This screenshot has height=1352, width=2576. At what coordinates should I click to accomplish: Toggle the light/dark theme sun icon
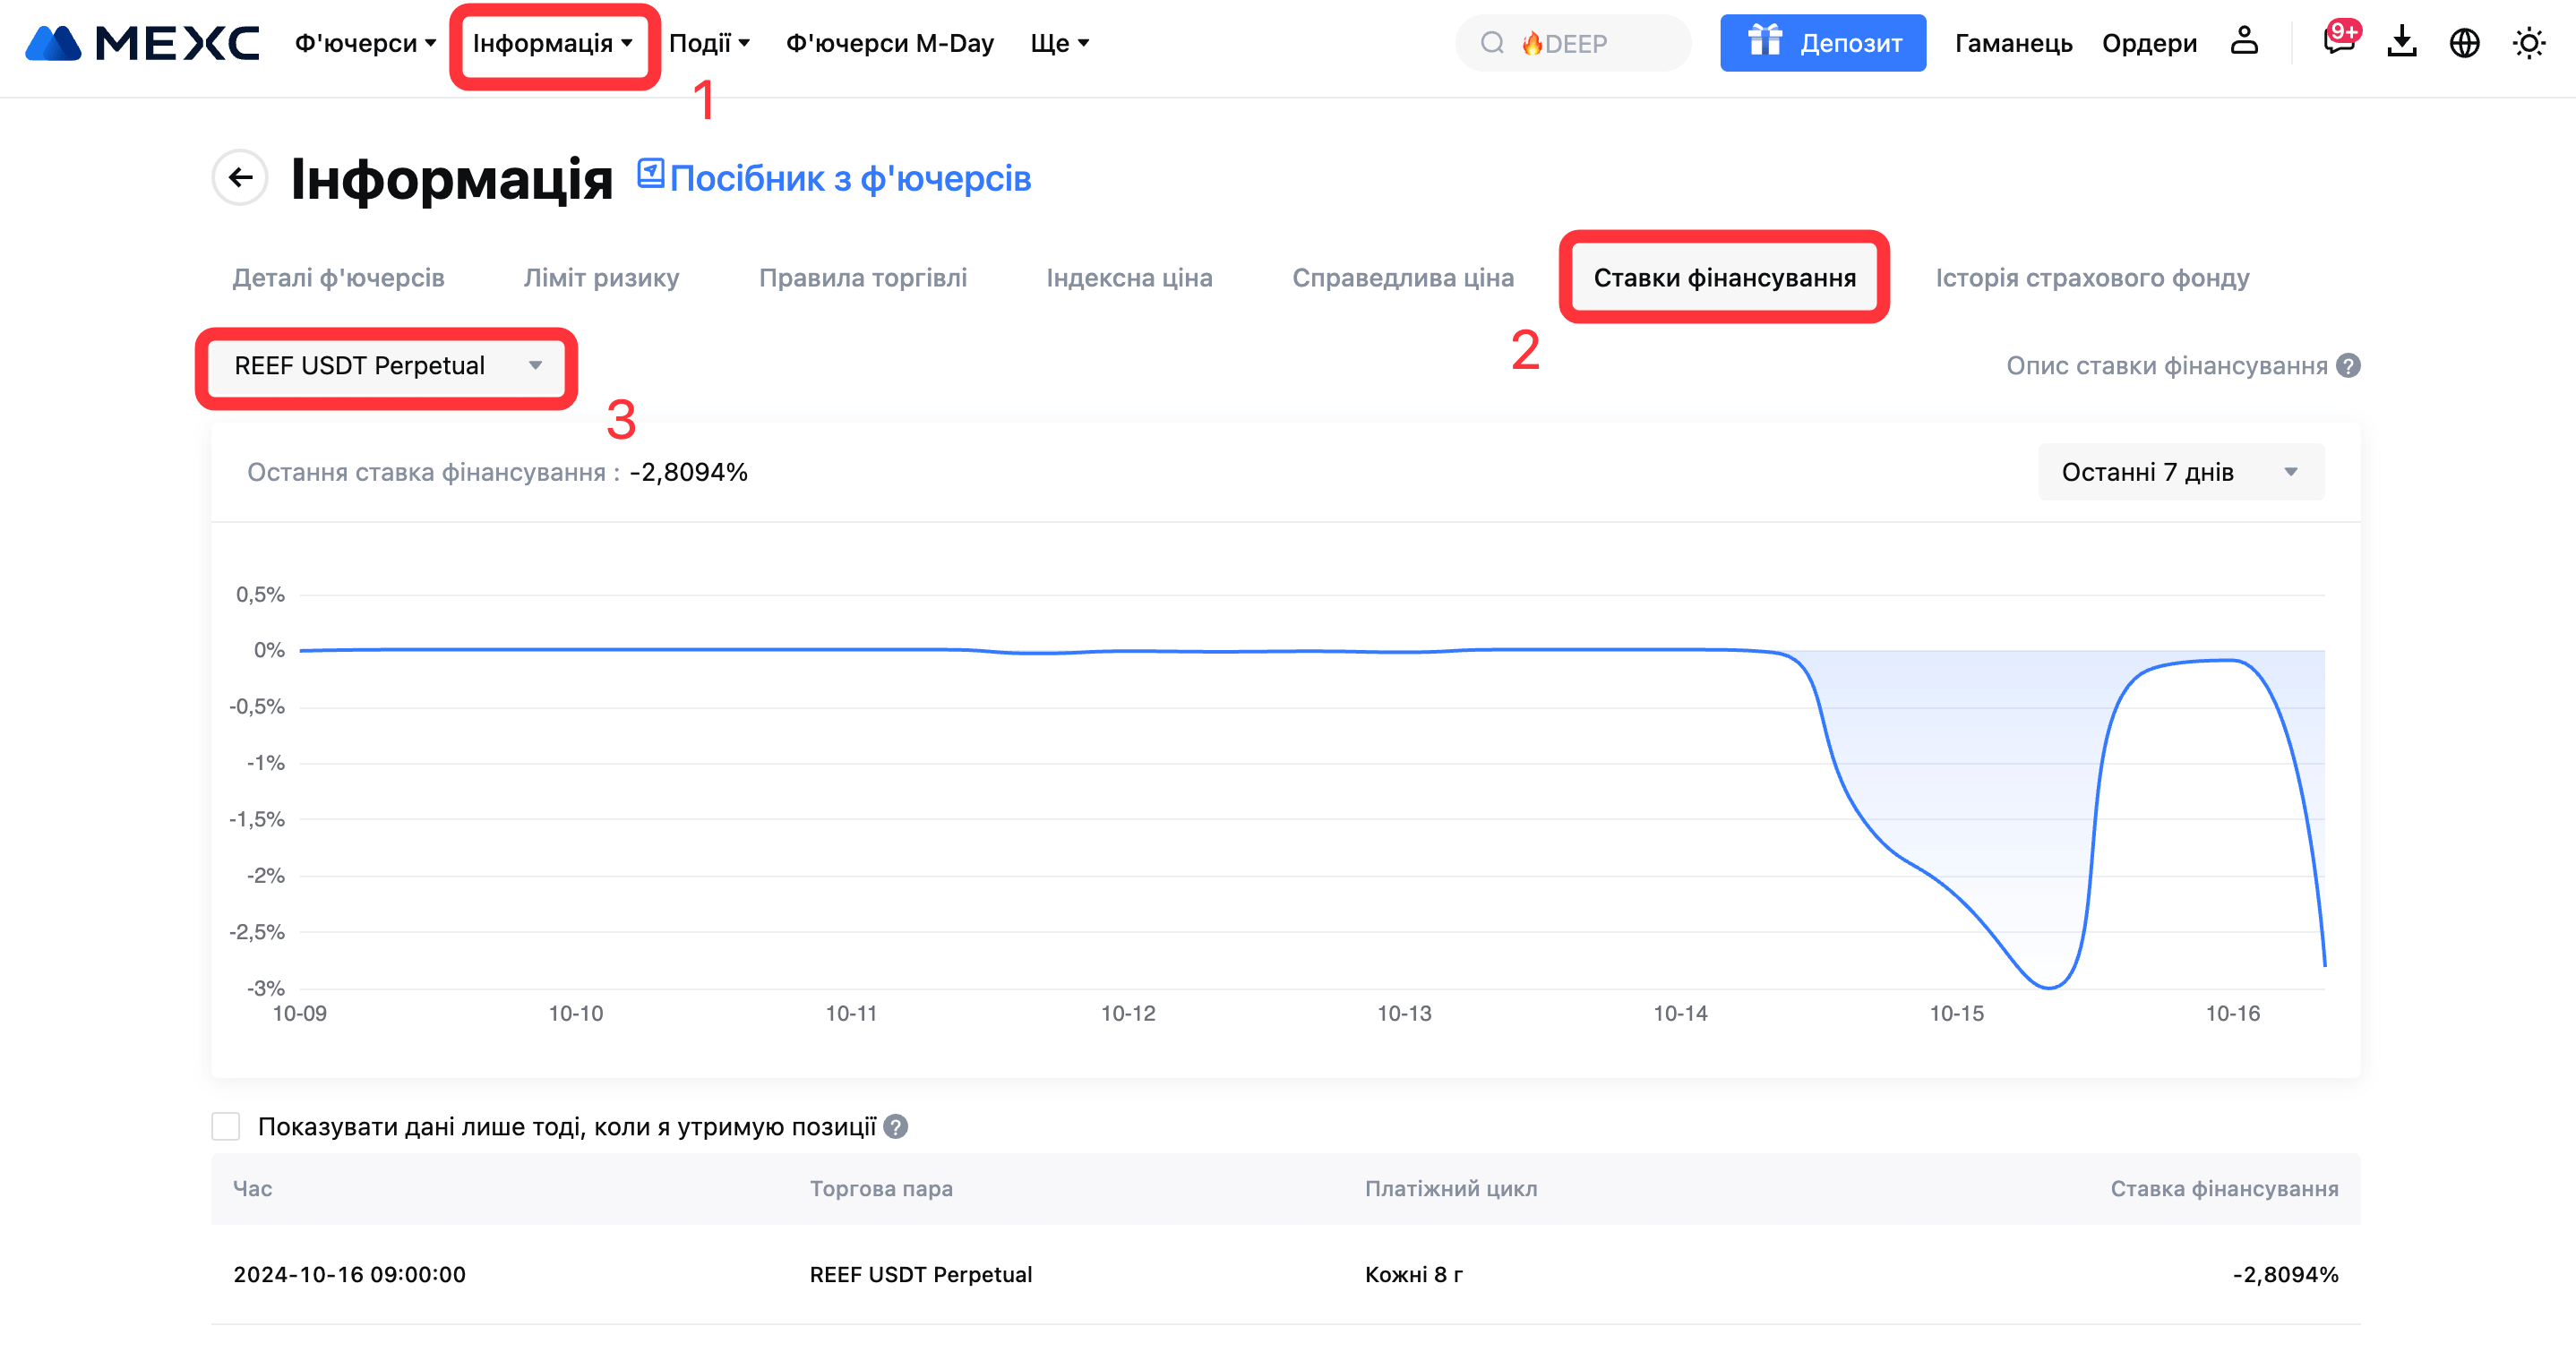pyautogui.click(x=2528, y=43)
